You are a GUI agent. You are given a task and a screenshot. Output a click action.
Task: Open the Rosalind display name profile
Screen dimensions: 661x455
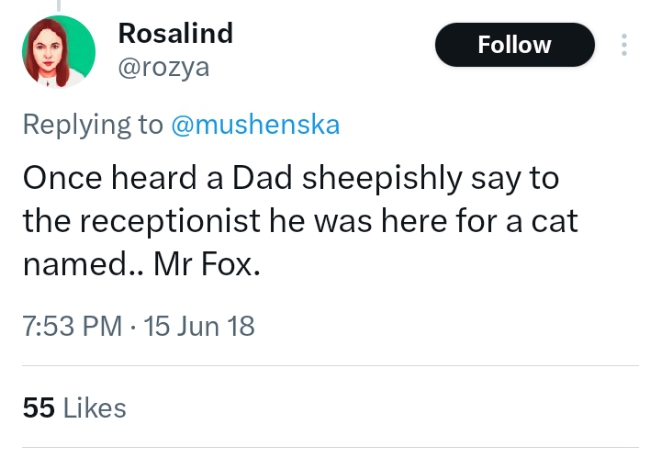(175, 33)
